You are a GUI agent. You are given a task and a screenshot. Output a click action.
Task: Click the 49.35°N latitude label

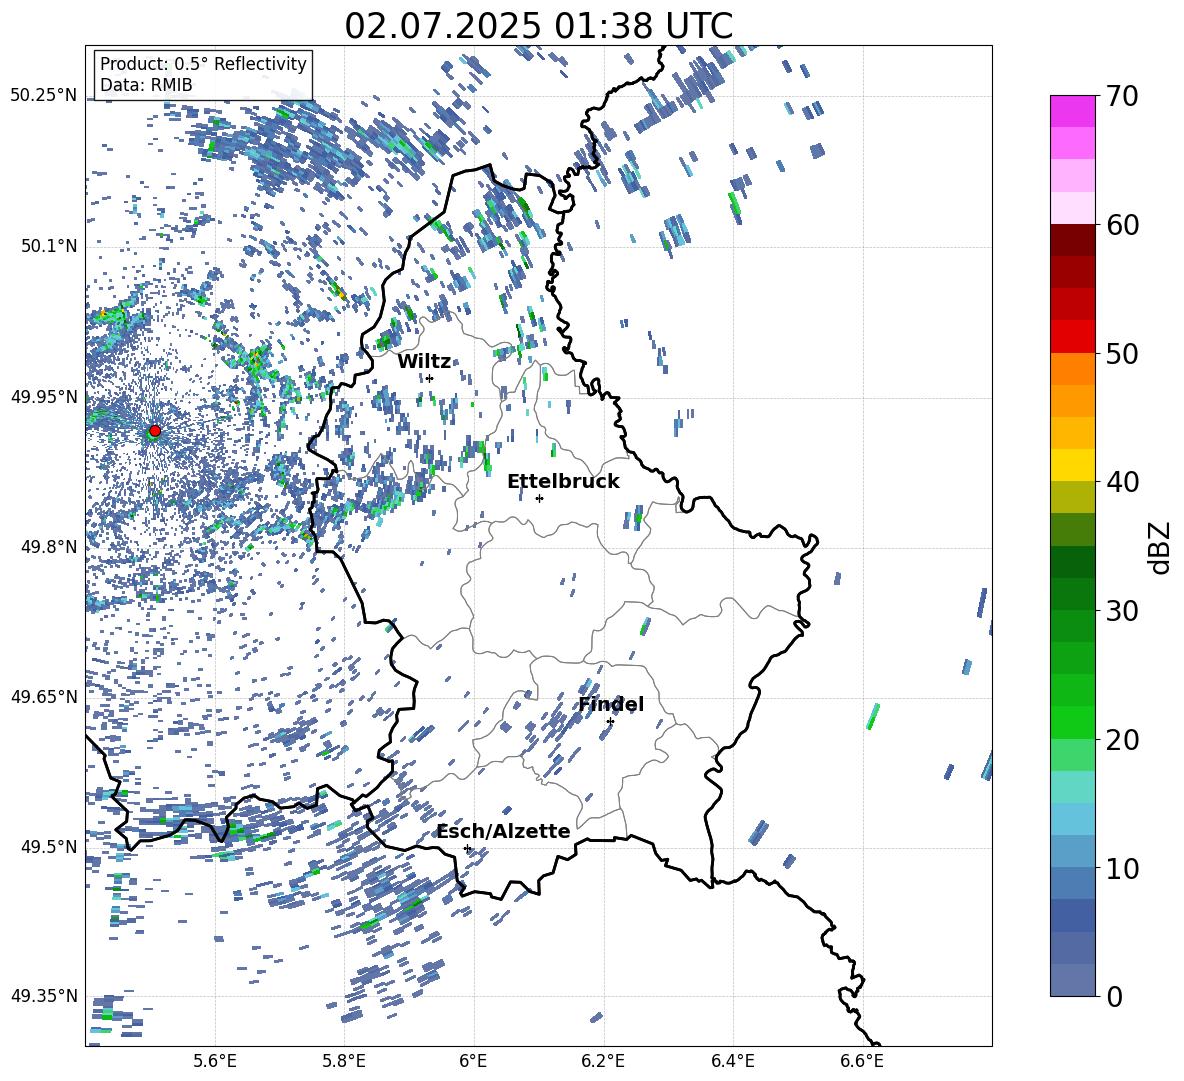(44, 996)
